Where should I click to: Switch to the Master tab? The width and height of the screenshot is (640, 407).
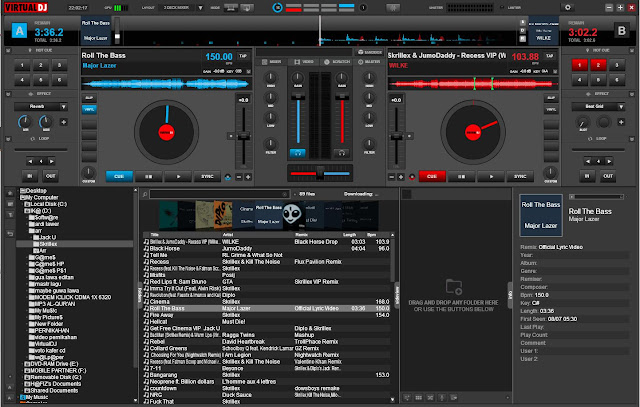[369, 62]
